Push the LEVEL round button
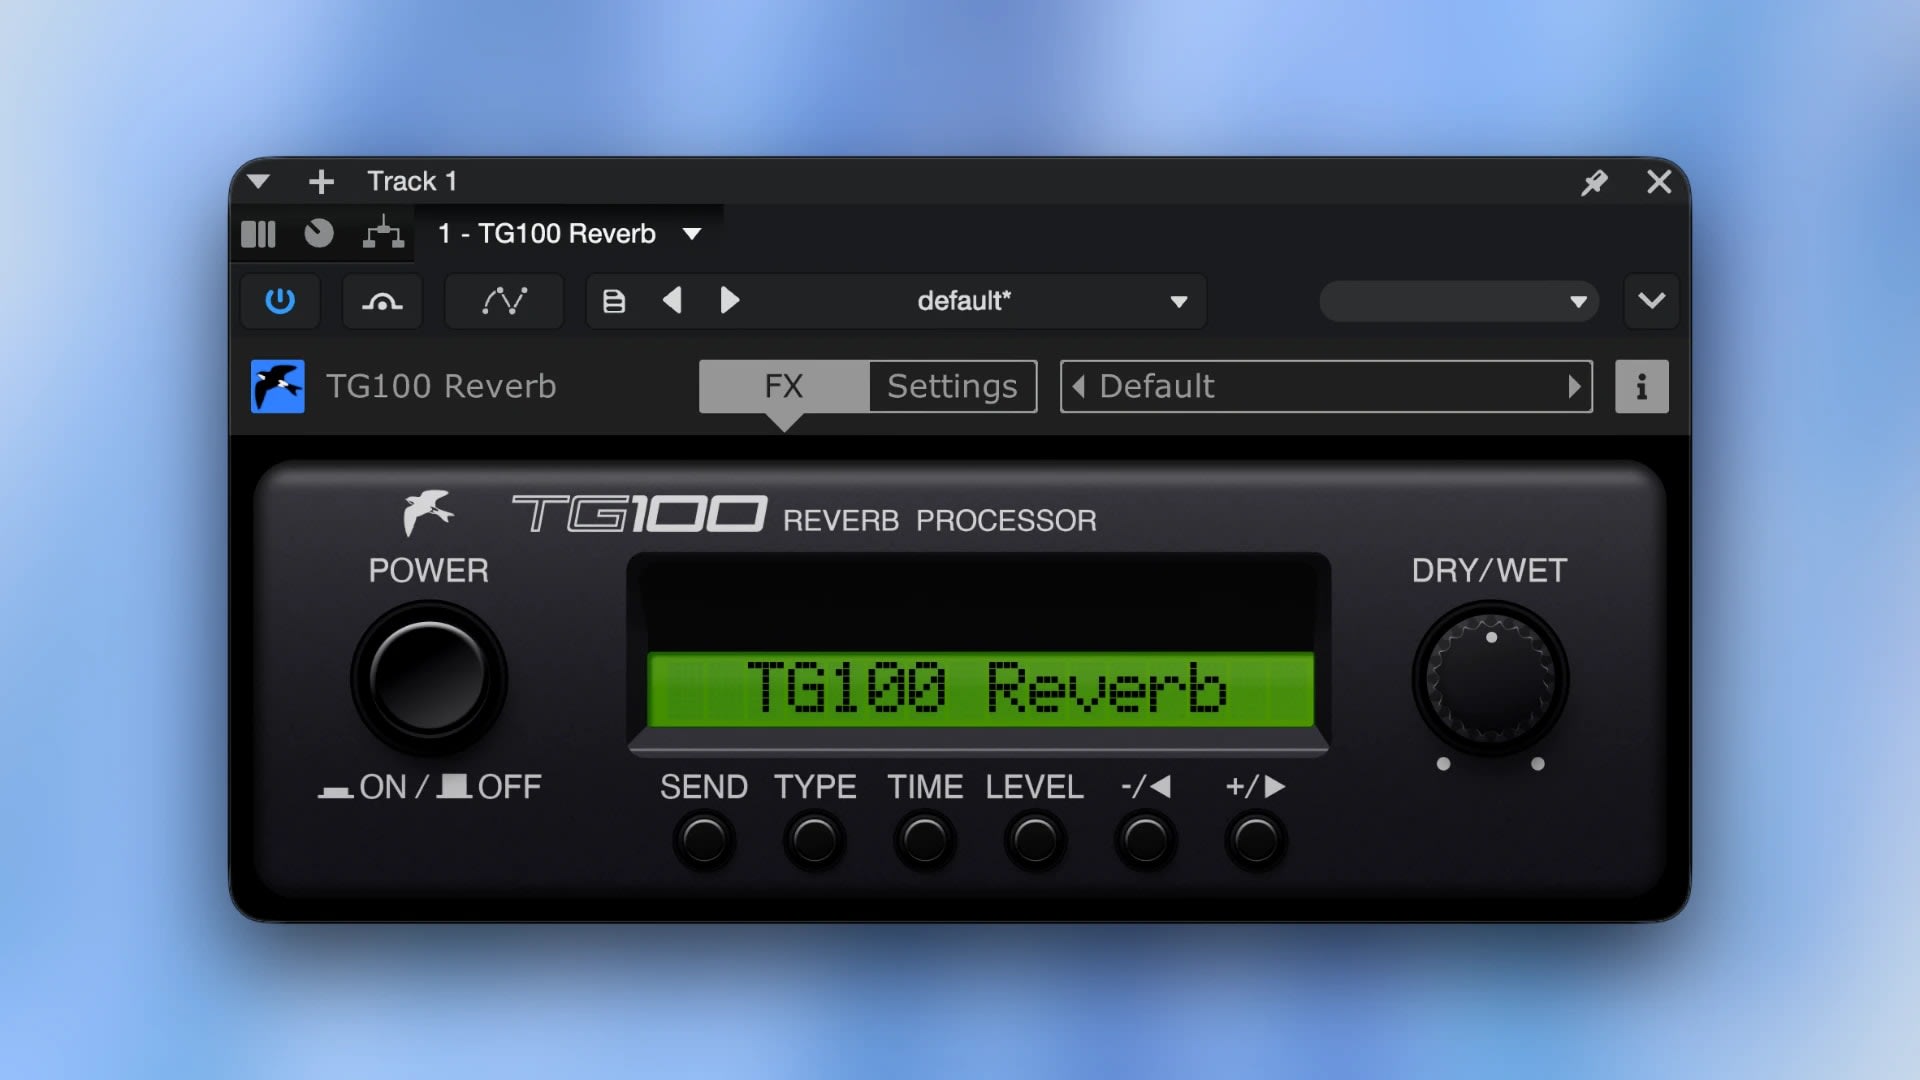The height and width of the screenshot is (1080, 1920). pos(1035,839)
